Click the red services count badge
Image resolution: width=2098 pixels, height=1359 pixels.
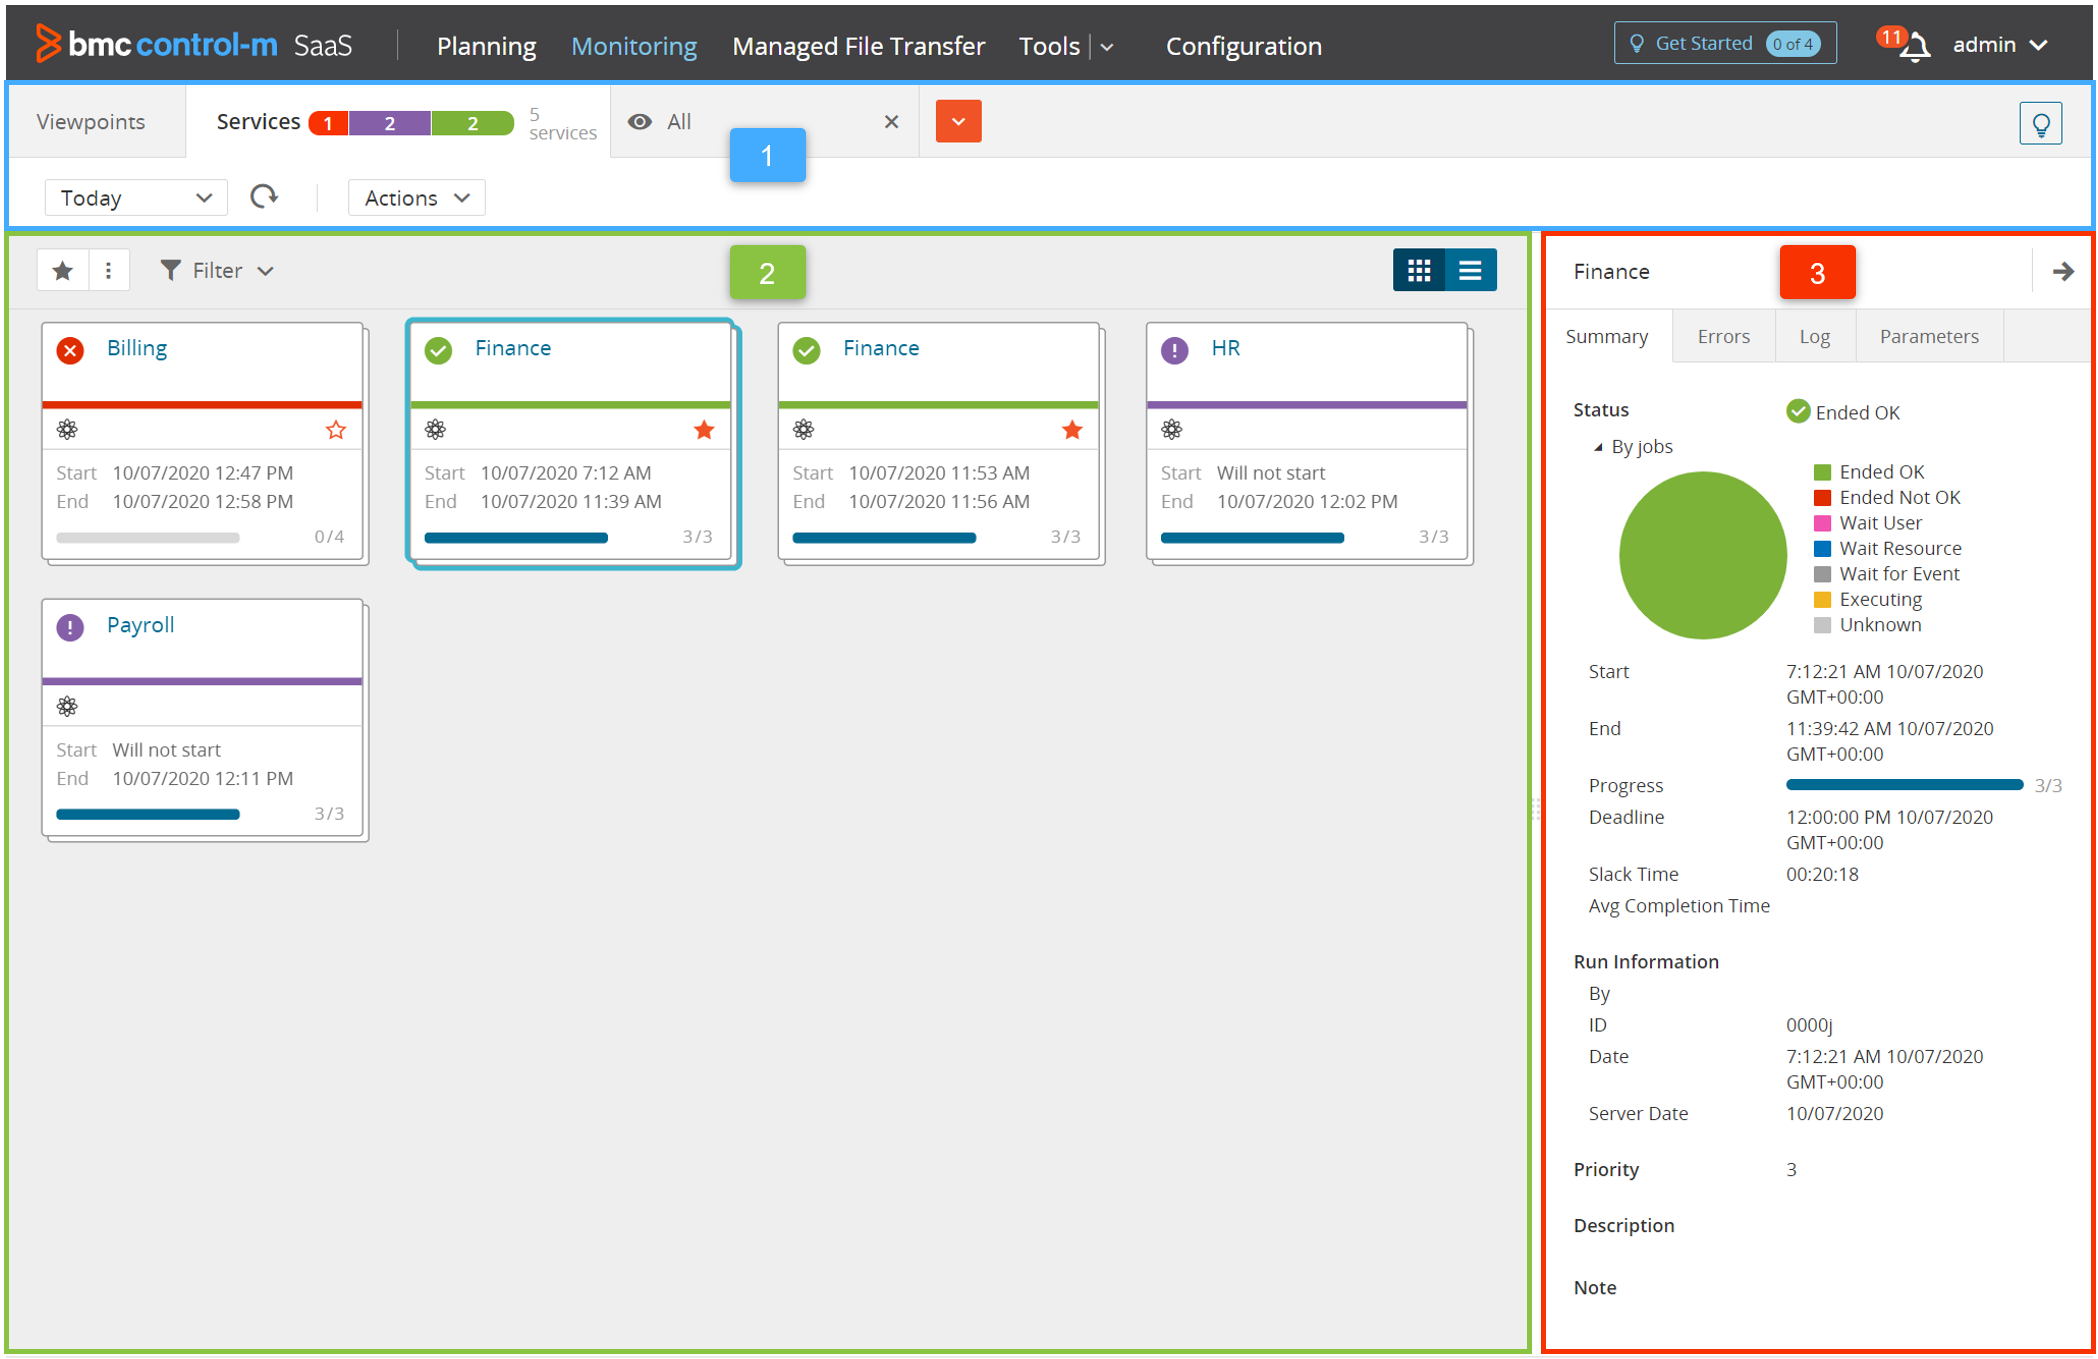click(327, 123)
